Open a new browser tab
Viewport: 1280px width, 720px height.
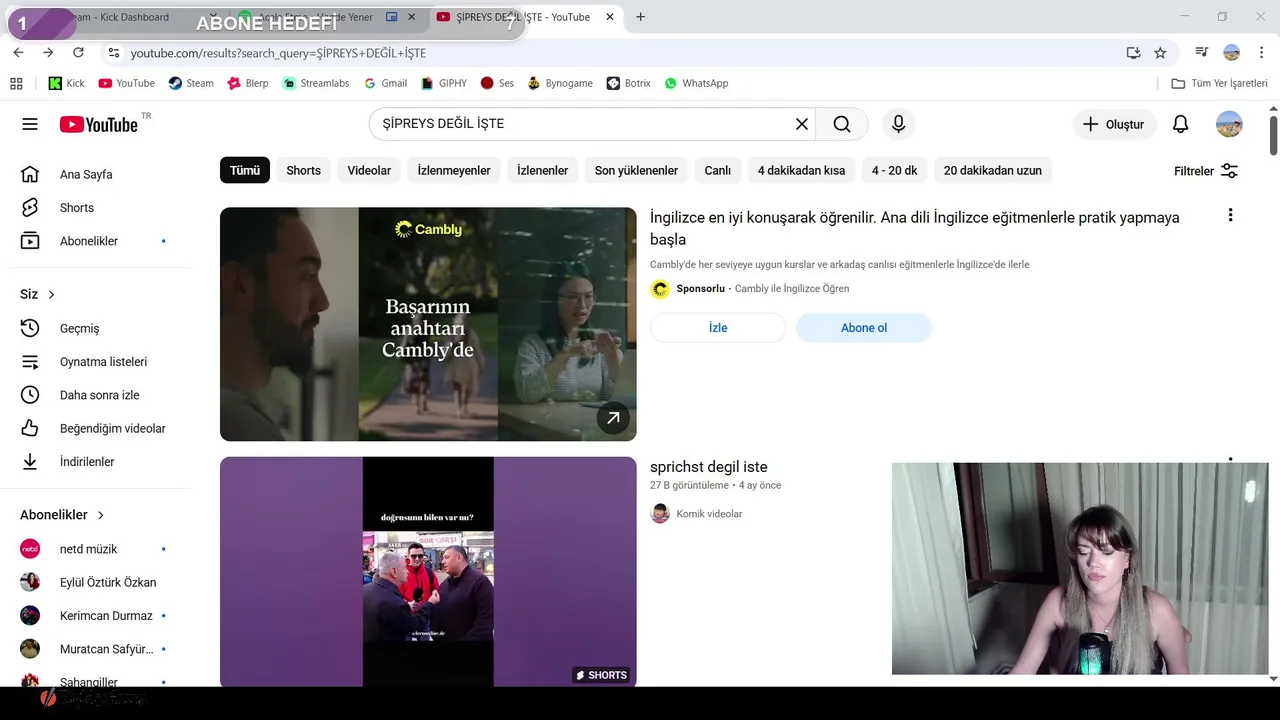pos(640,17)
